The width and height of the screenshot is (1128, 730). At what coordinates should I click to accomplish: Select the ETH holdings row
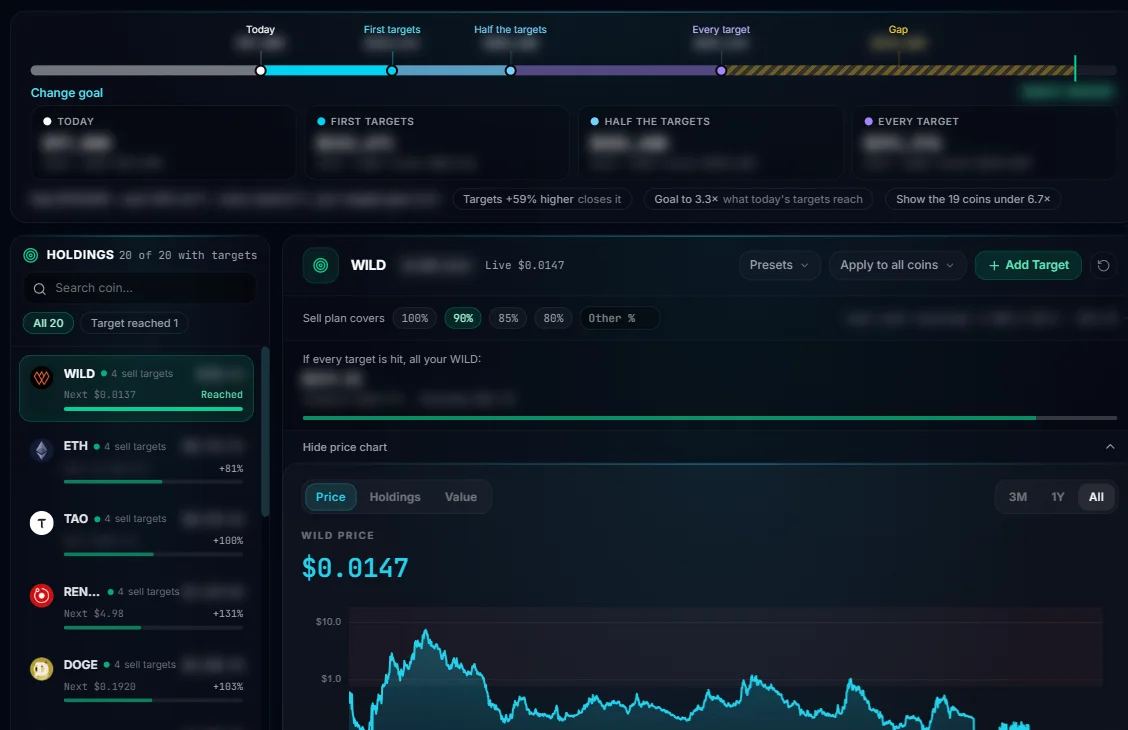click(137, 460)
